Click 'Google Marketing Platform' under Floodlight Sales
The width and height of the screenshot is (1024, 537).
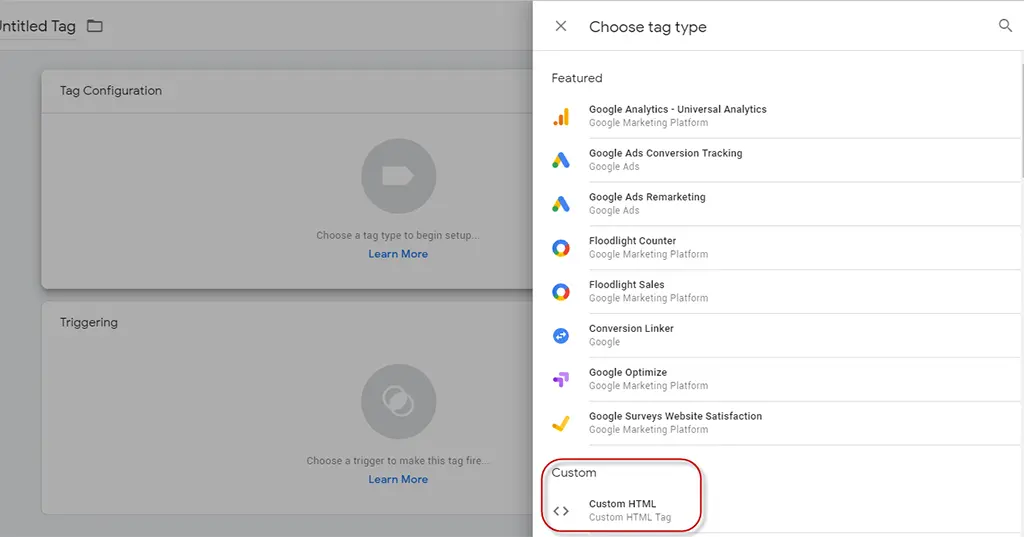(648, 298)
